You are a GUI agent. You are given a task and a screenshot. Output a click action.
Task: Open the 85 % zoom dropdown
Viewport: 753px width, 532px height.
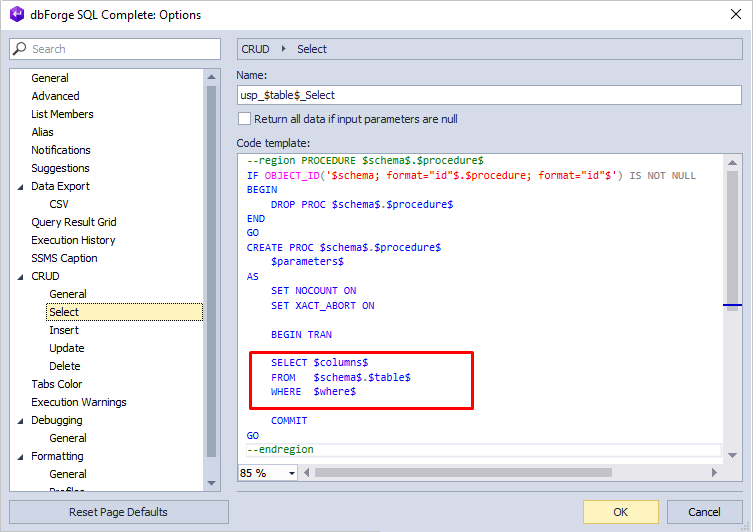(x=291, y=473)
